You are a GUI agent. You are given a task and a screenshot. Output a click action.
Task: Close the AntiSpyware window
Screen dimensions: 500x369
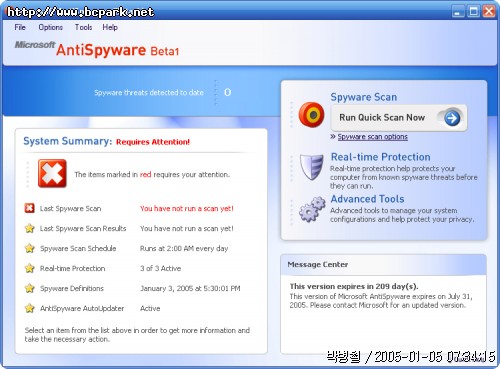click(489, 11)
